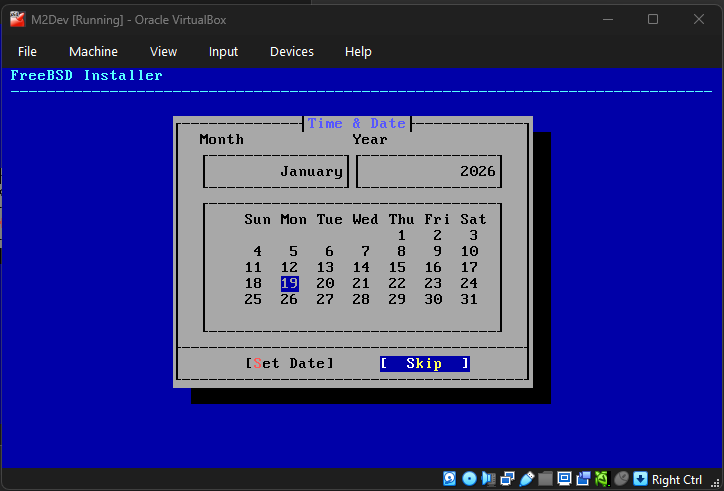Open the network adapter status icon
This screenshot has width=724, height=491.
(507, 479)
